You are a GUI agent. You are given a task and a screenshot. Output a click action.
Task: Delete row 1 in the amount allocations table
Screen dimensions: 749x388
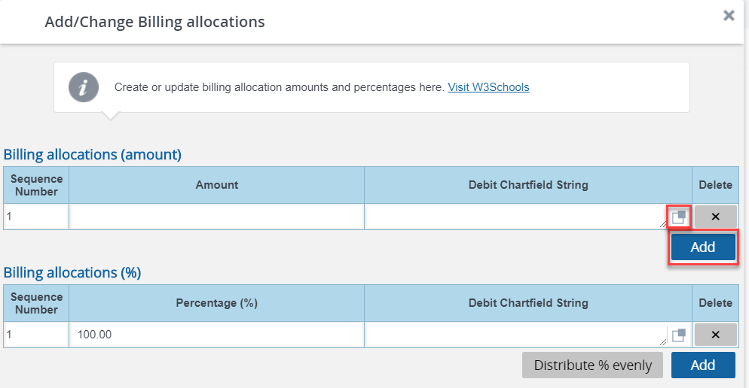(715, 217)
